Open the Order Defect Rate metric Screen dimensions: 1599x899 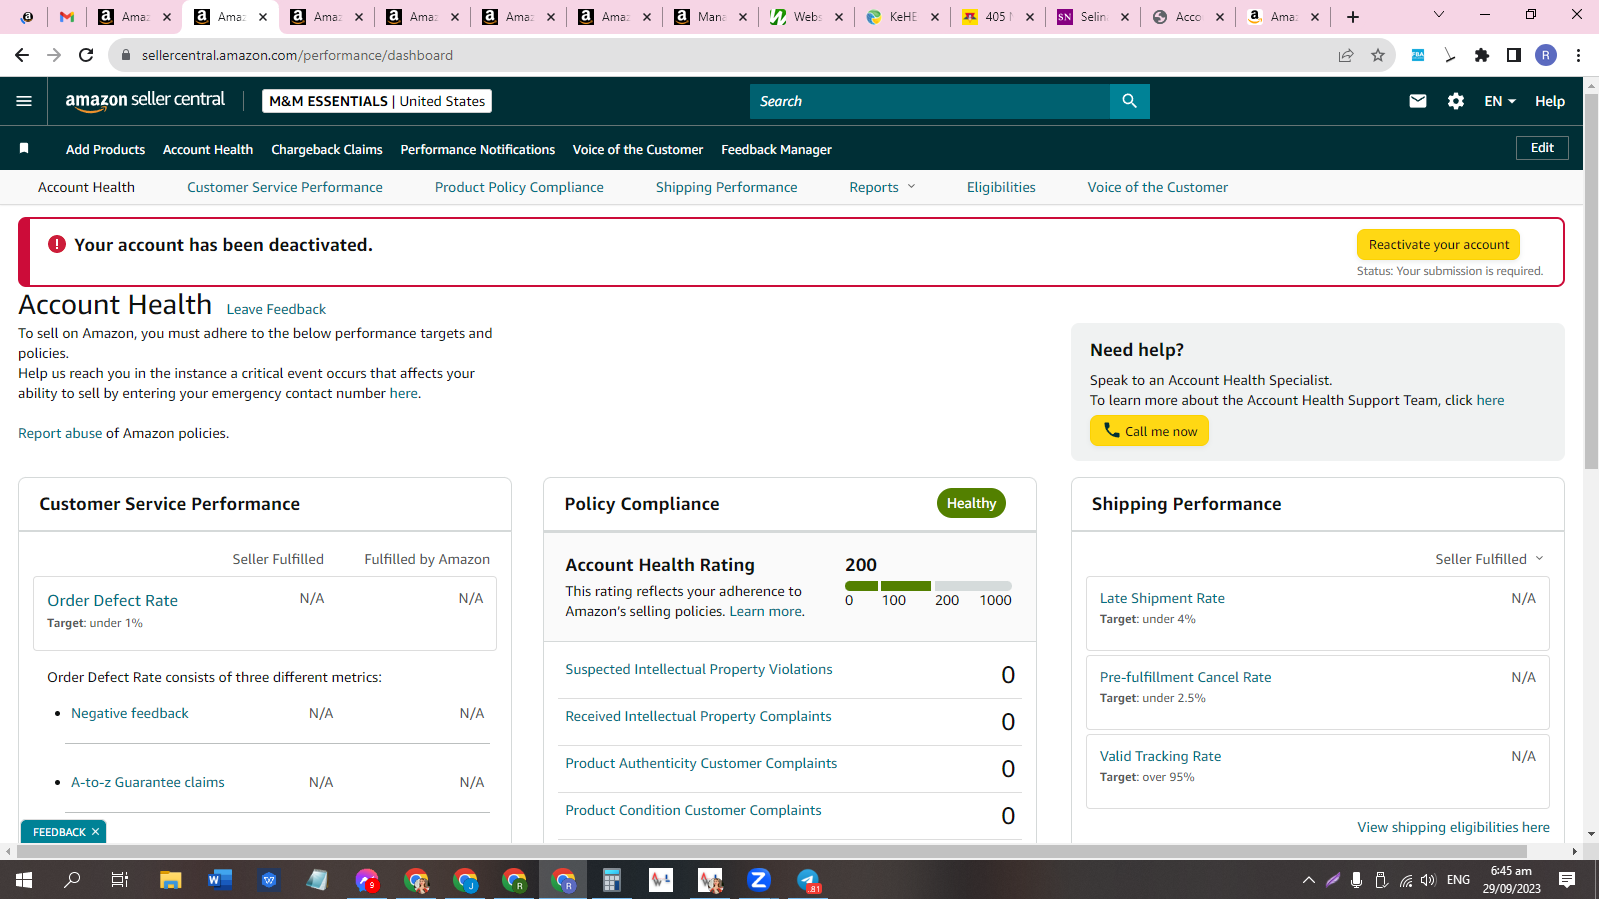tap(113, 600)
